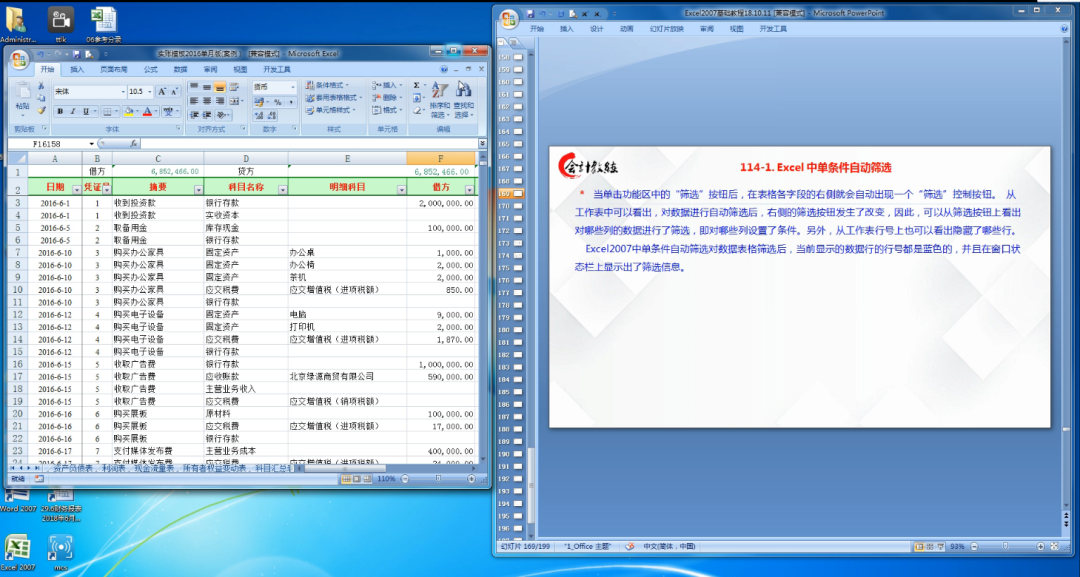Open the PowerPoint Office button menu

coord(508,19)
